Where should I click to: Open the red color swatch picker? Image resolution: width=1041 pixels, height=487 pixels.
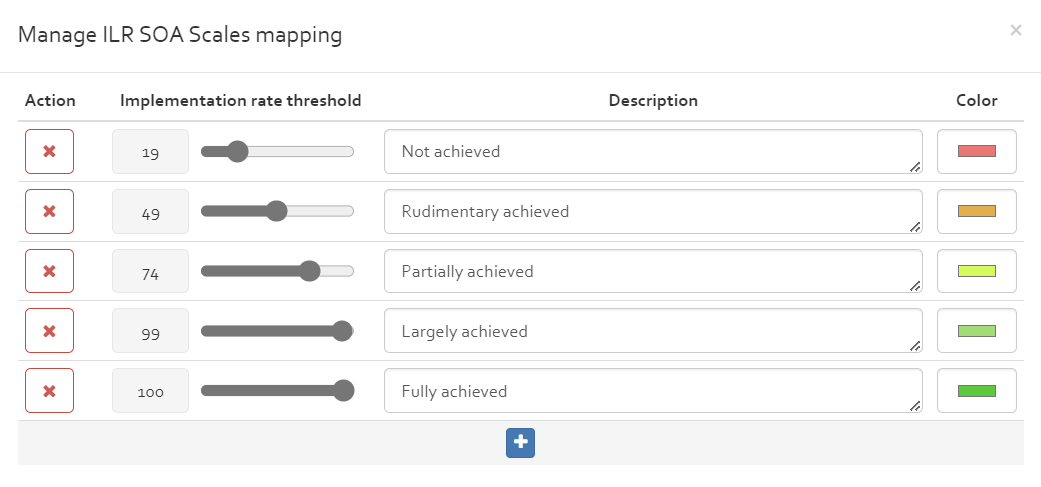977,151
